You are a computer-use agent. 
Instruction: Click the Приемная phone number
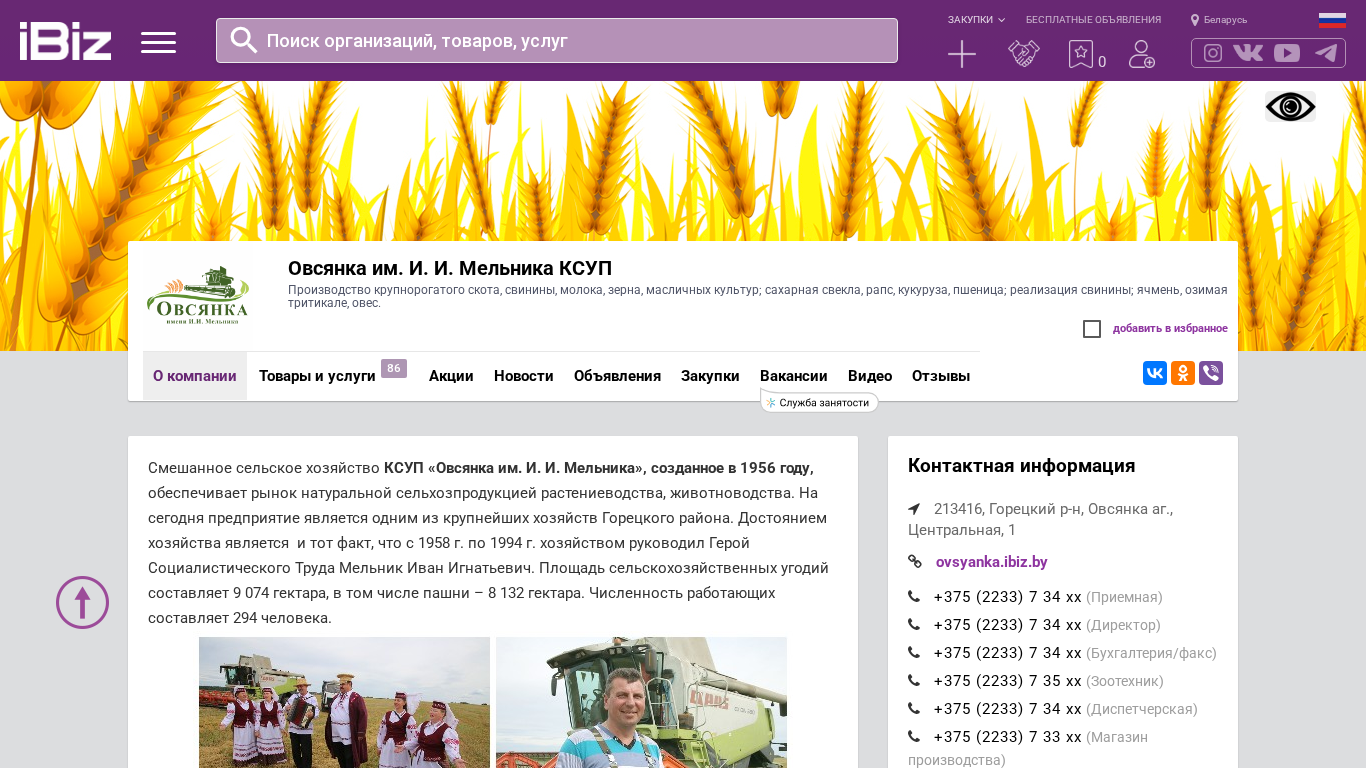pyautogui.click(x=1008, y=597)
